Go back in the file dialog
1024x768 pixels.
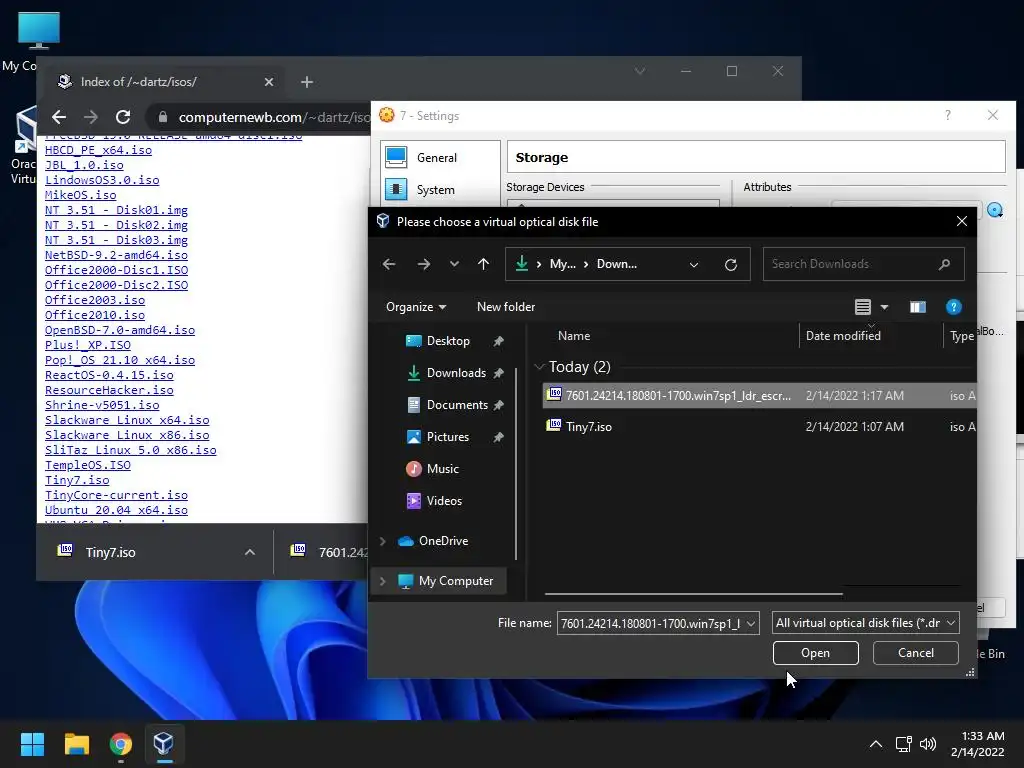pyautogui.click(x=389, y=264)
